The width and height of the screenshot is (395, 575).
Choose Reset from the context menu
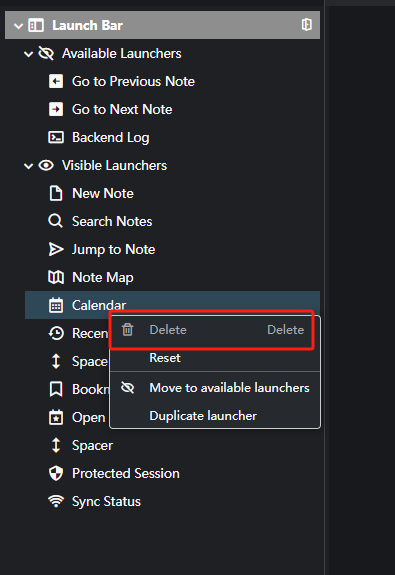click(215, 358)
